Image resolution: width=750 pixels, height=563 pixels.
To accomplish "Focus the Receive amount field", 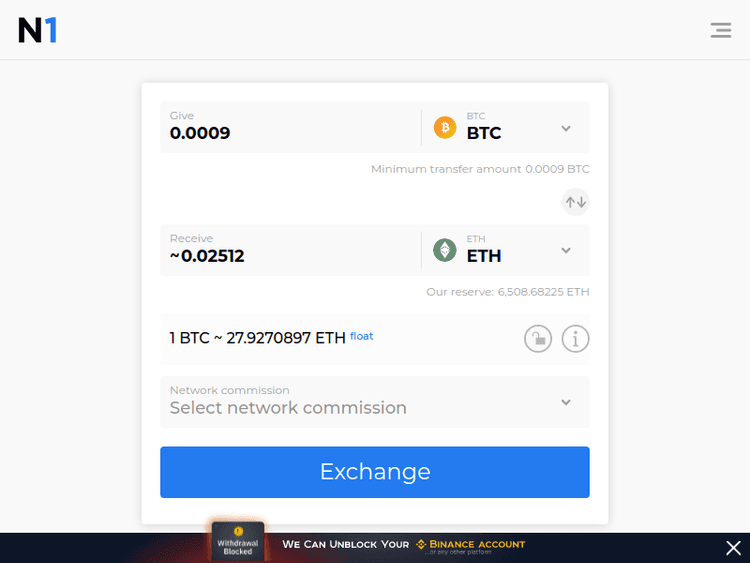I will click(x=290, y=250).
